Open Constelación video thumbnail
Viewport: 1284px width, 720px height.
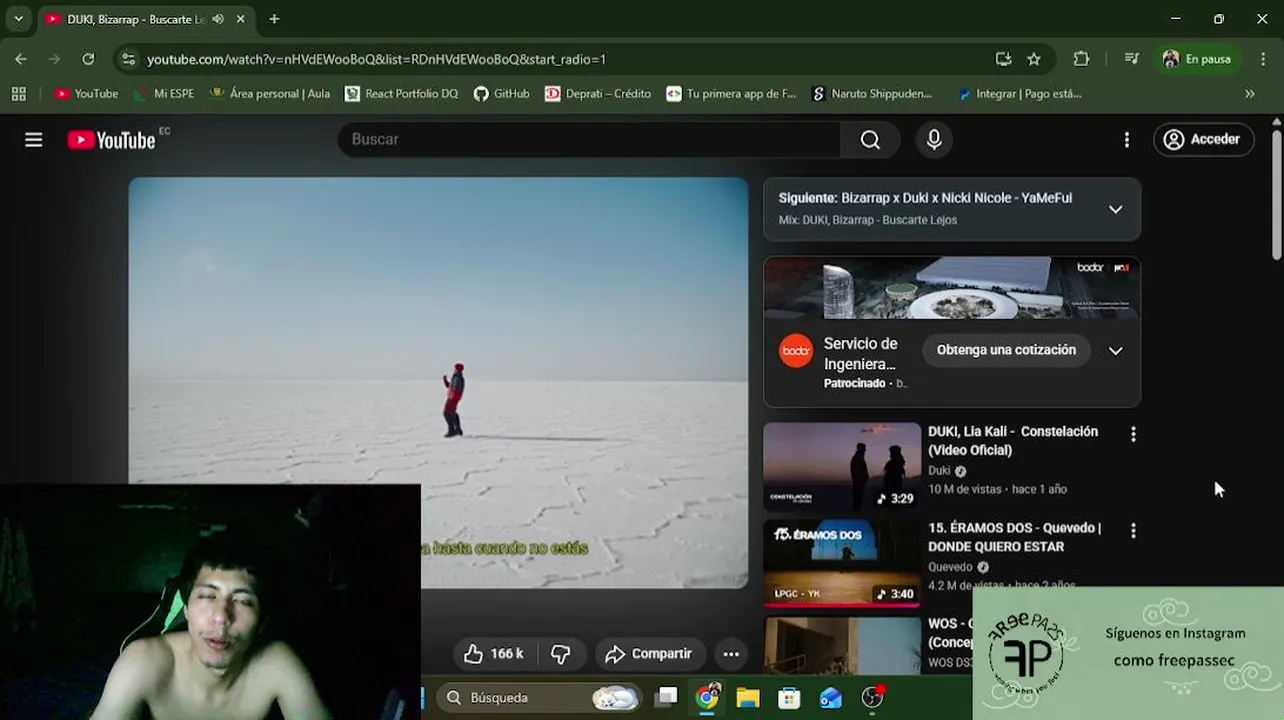(x=842, y=466)
